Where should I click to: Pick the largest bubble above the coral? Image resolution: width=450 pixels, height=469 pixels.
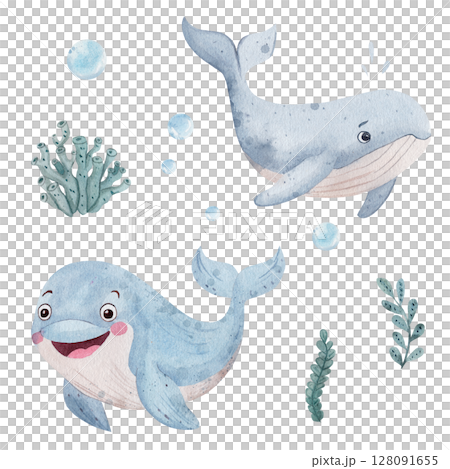(x=87, y=59)
